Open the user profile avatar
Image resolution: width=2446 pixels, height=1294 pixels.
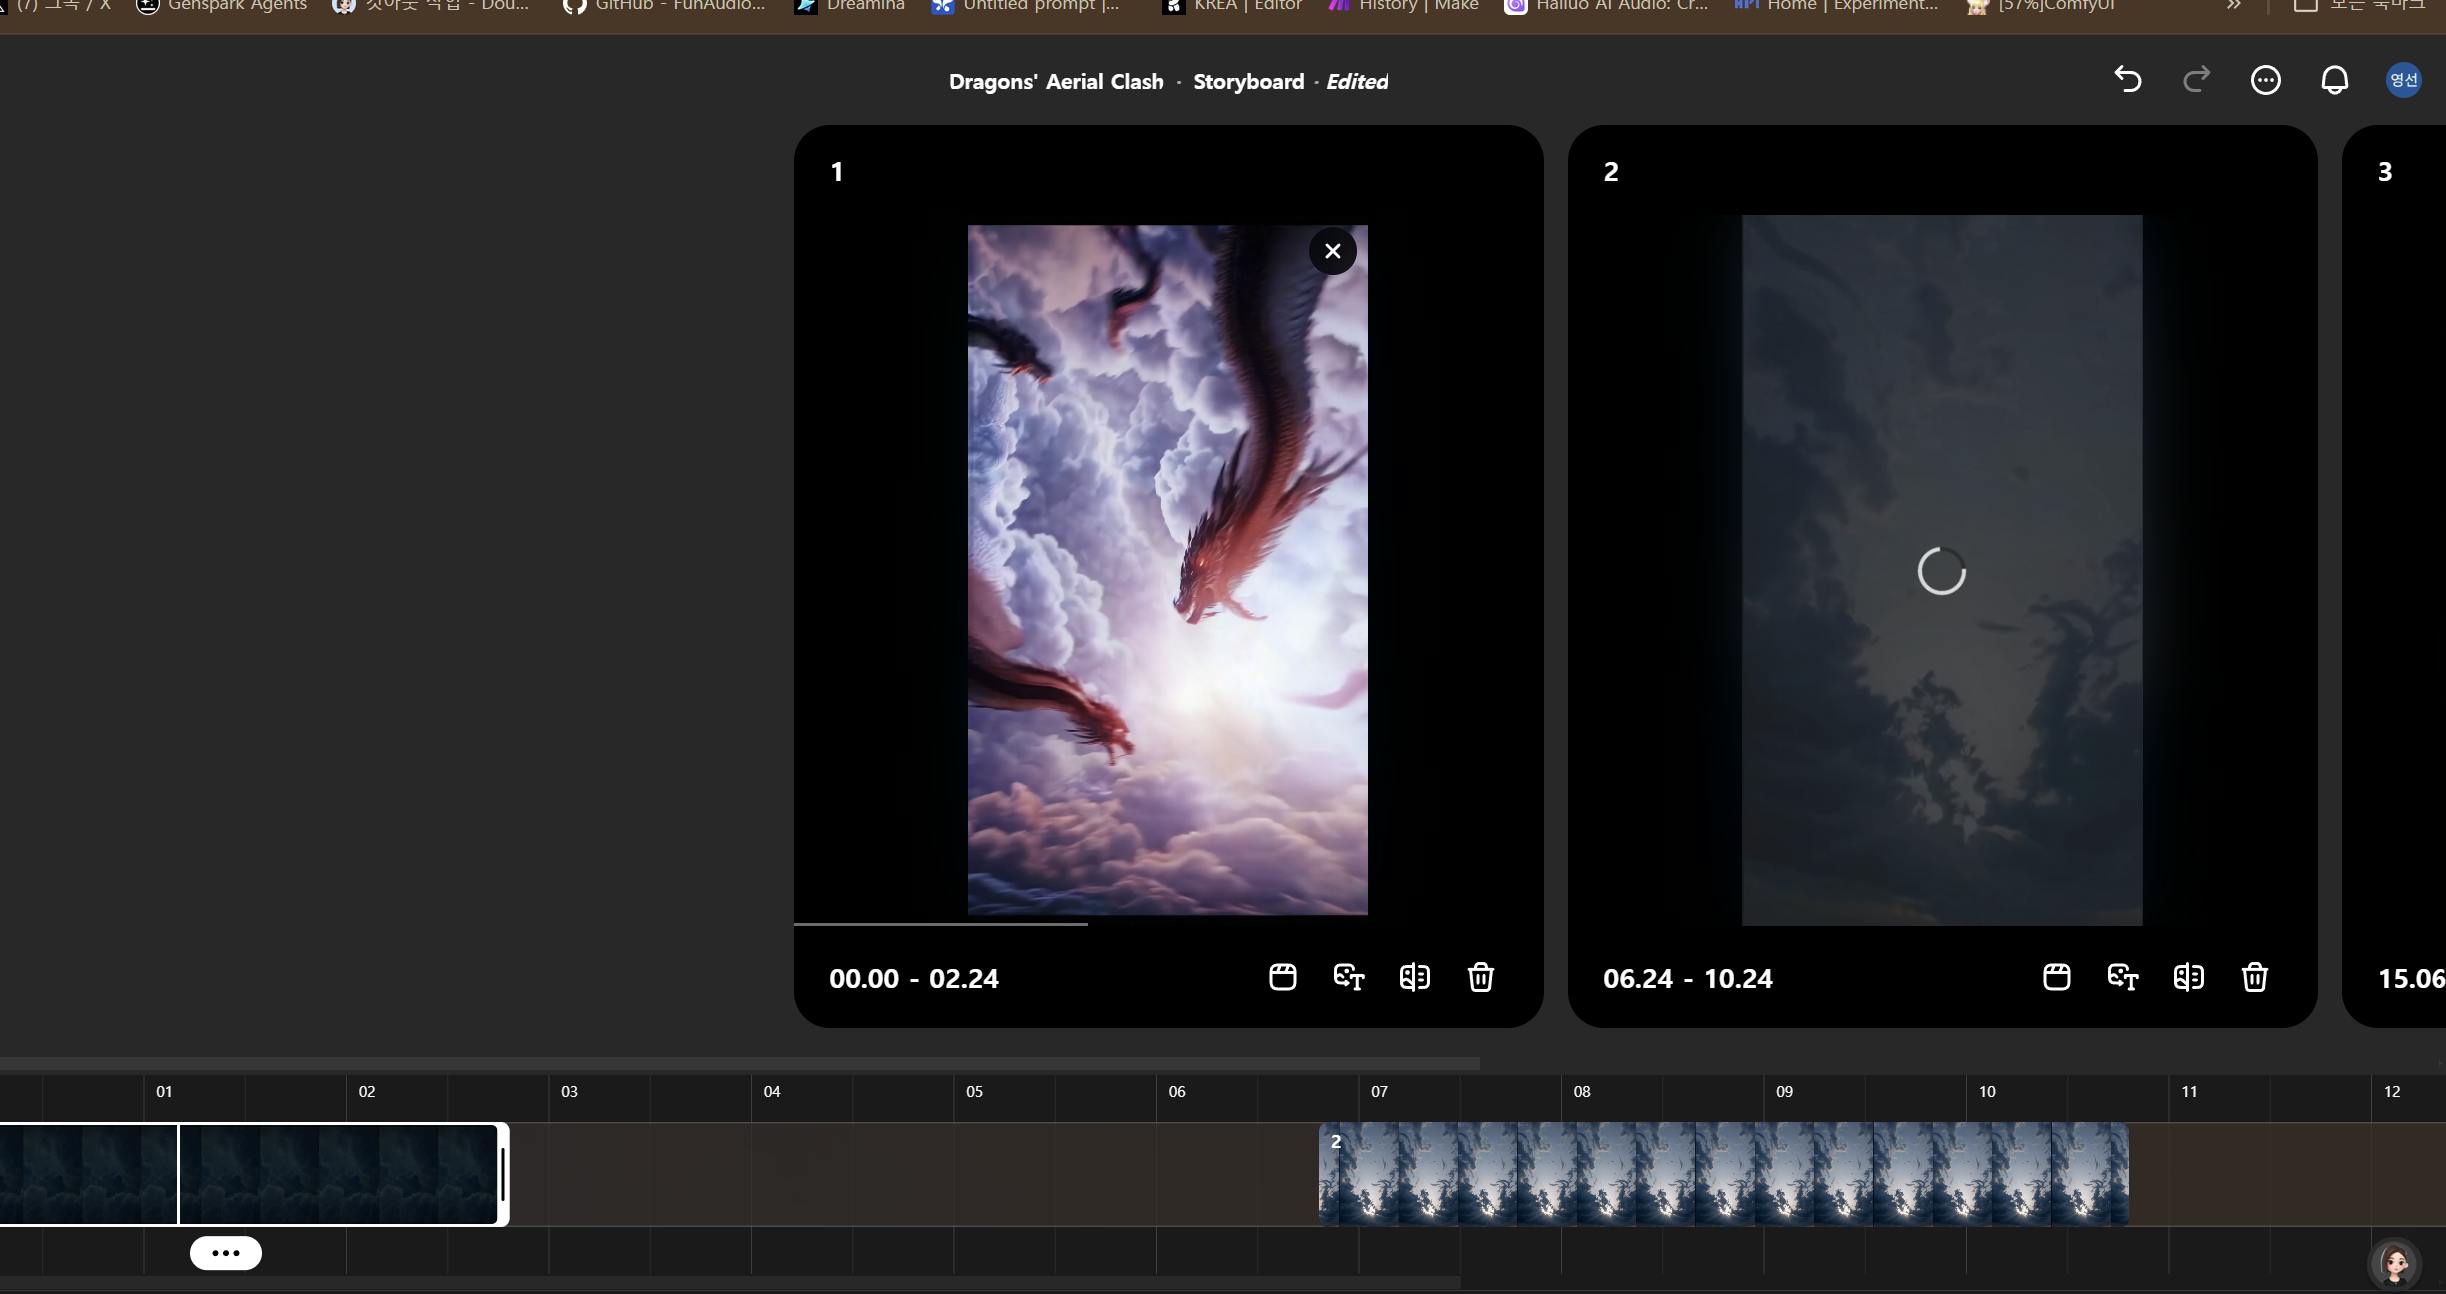click(2403, 80)
